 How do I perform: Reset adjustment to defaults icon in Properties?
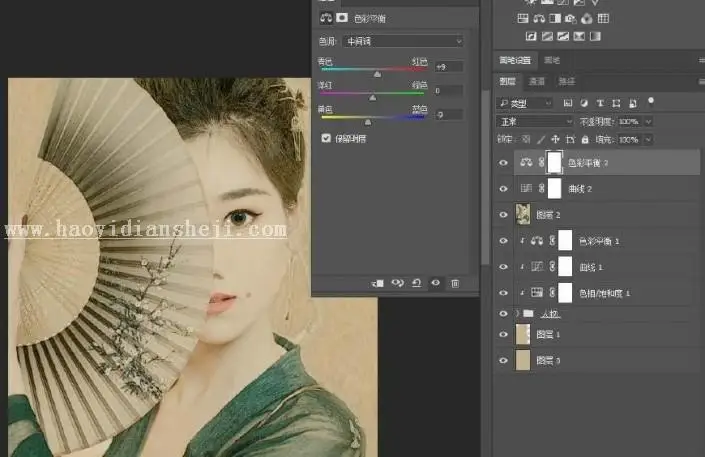(x=416, y=283)
